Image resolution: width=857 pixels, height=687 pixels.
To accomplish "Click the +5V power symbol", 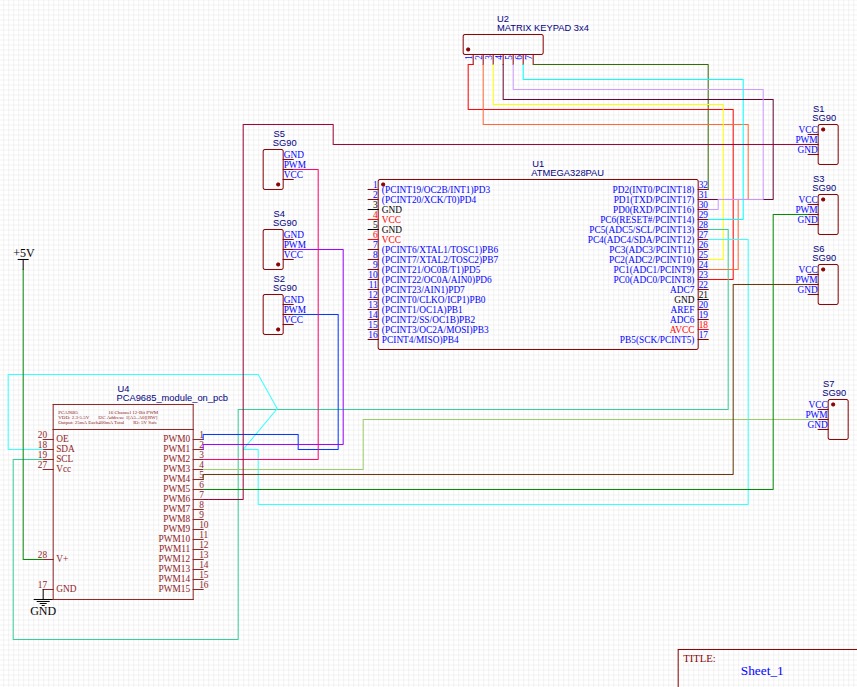I will pos(24,257).
